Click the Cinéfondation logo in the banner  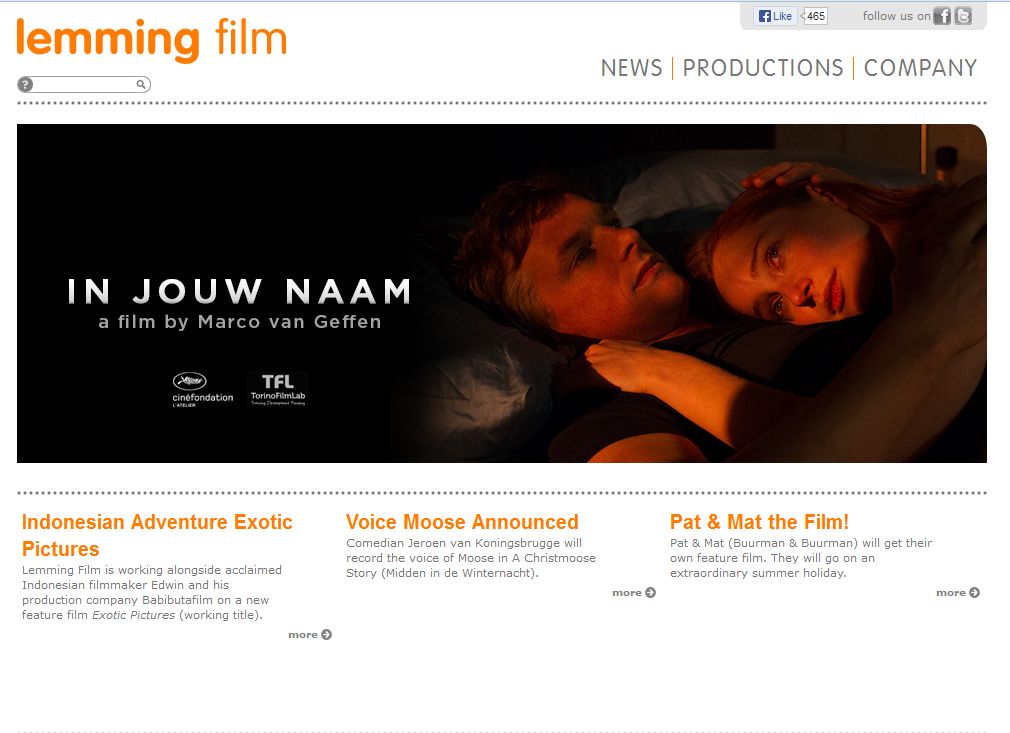202,390
